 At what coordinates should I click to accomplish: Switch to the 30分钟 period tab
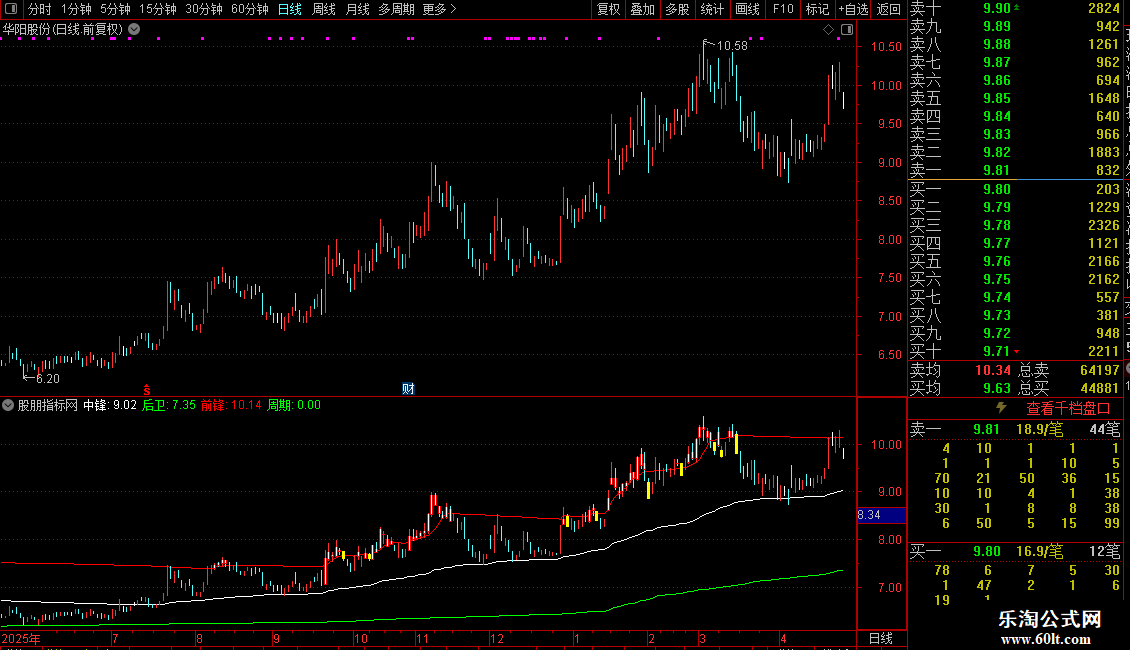pos(204,9)
